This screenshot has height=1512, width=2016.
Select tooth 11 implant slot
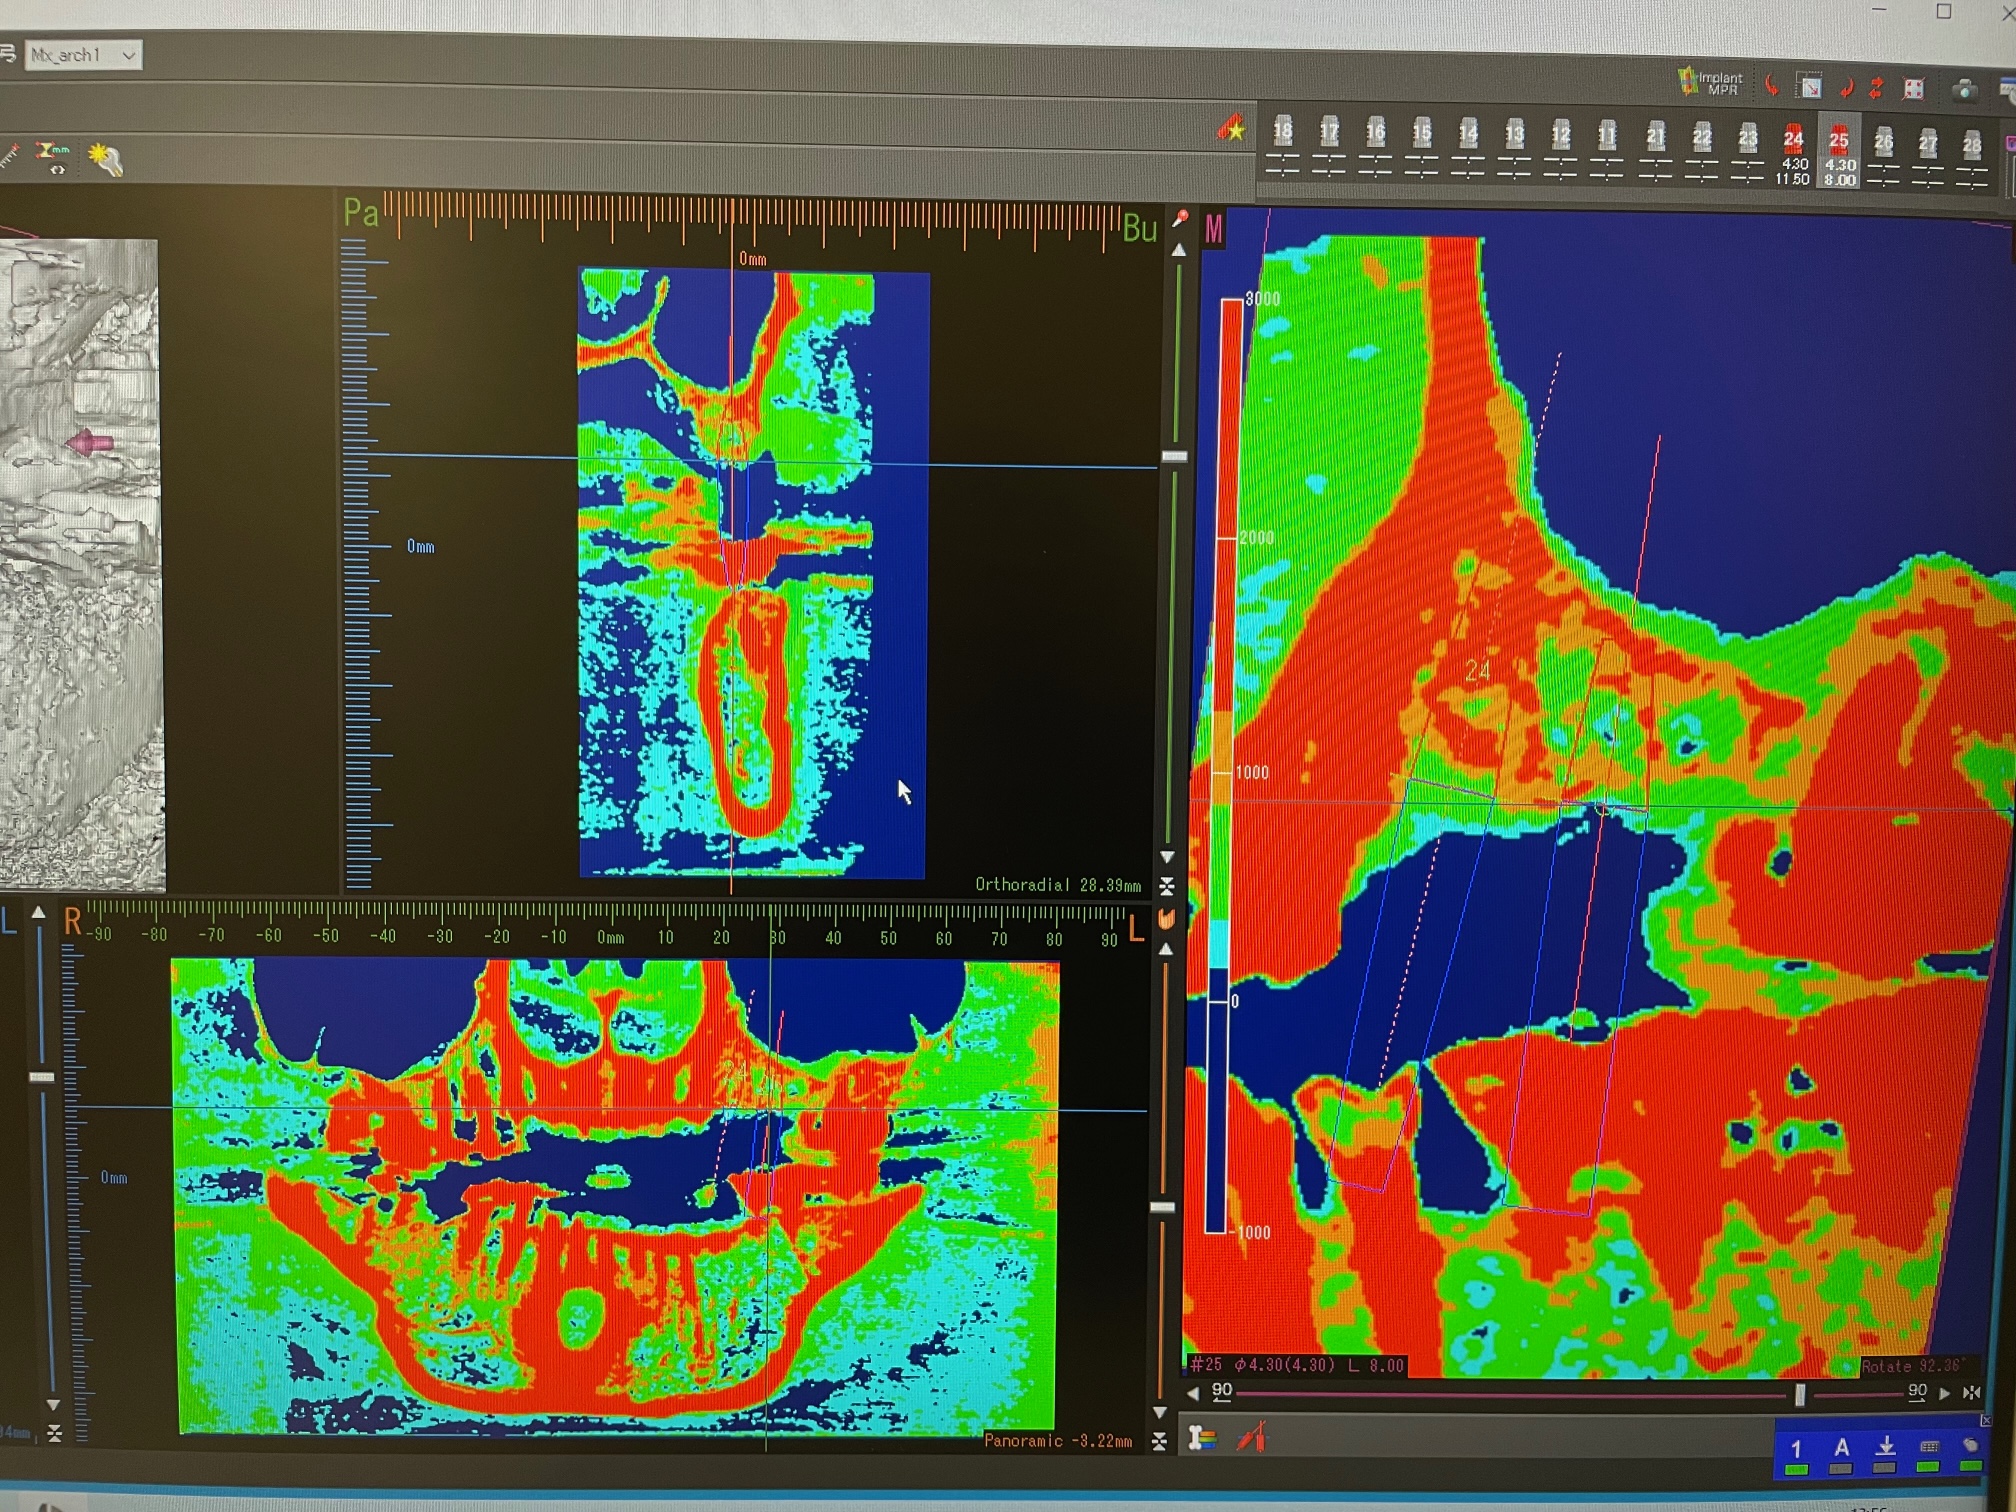click(1607, 151)
